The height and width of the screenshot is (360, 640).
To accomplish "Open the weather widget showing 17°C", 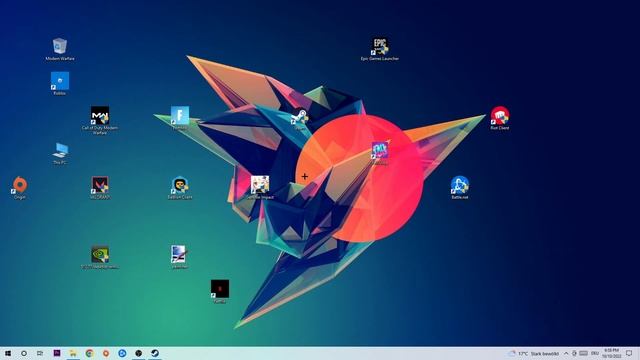I will 533,353.
